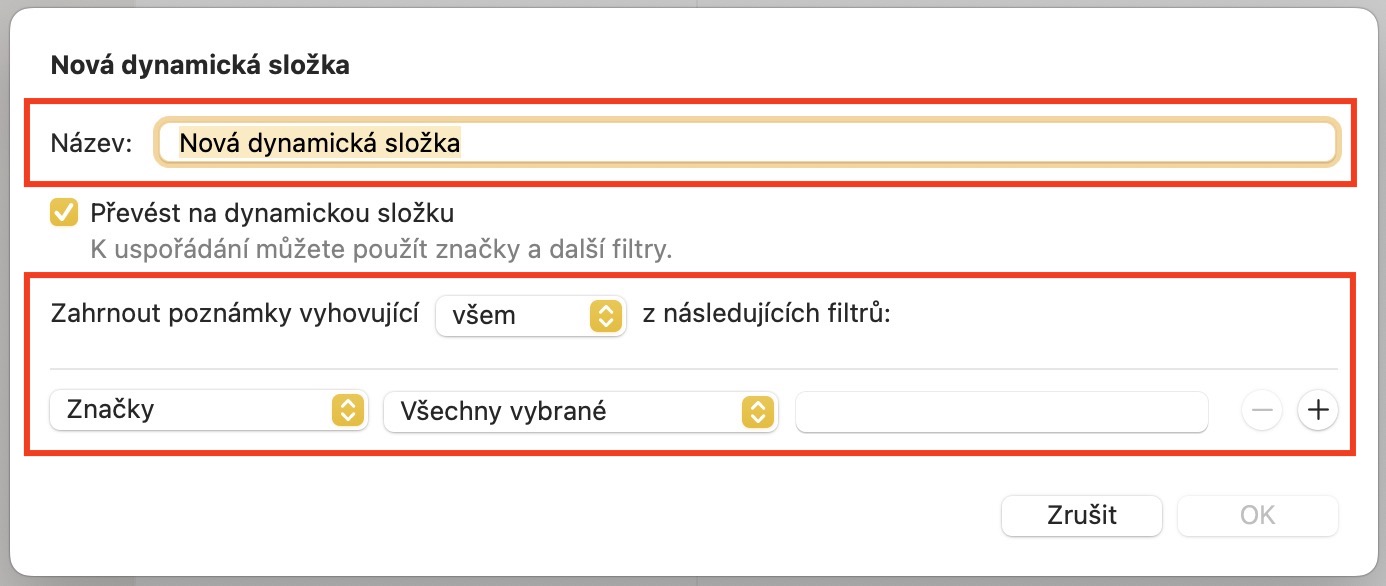Confirm with the "OK" button
1386x586 pixels.
[x=1257, y=515]
